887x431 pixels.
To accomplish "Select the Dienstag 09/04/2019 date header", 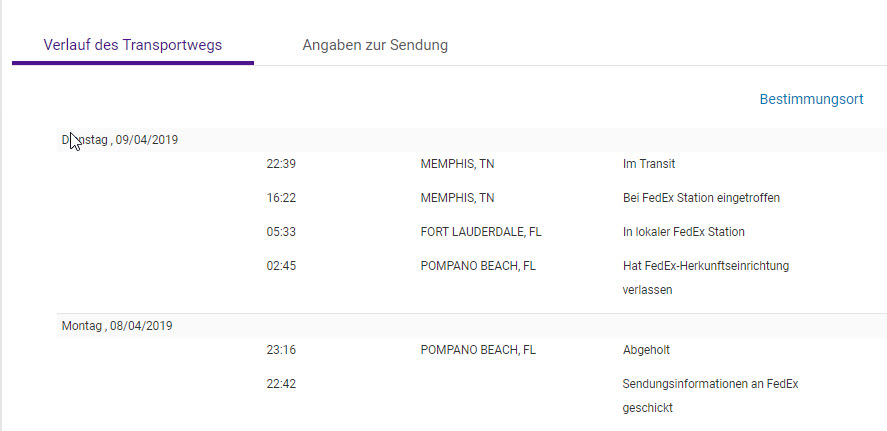I will (120, 140).
